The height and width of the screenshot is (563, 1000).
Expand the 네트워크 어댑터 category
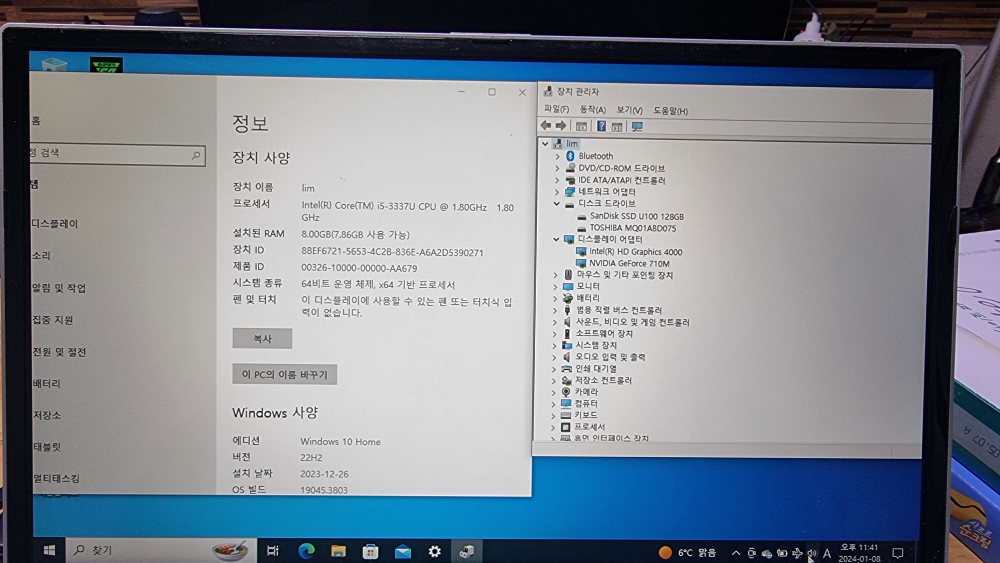pos(558,191)
